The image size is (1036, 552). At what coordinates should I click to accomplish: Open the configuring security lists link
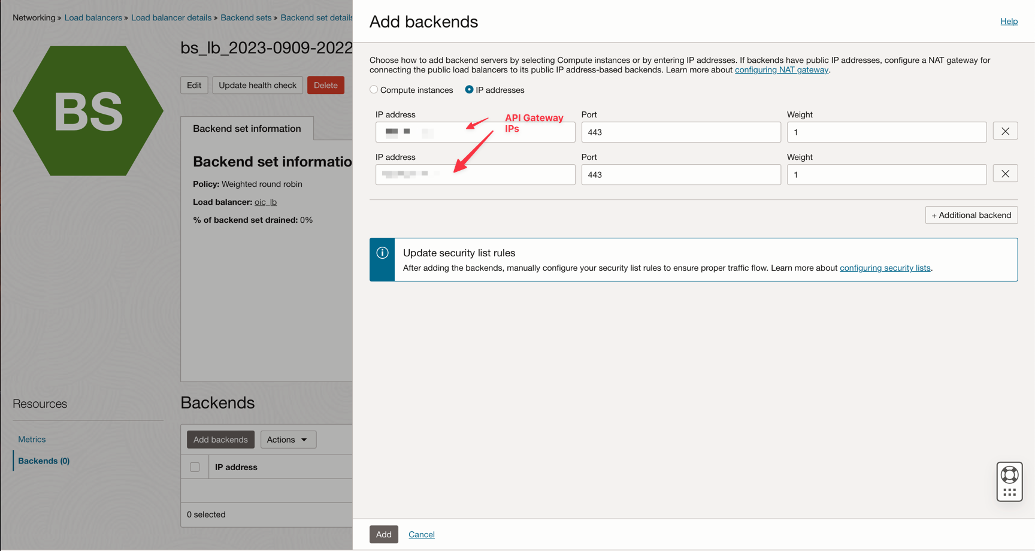(x=885, y=268)
